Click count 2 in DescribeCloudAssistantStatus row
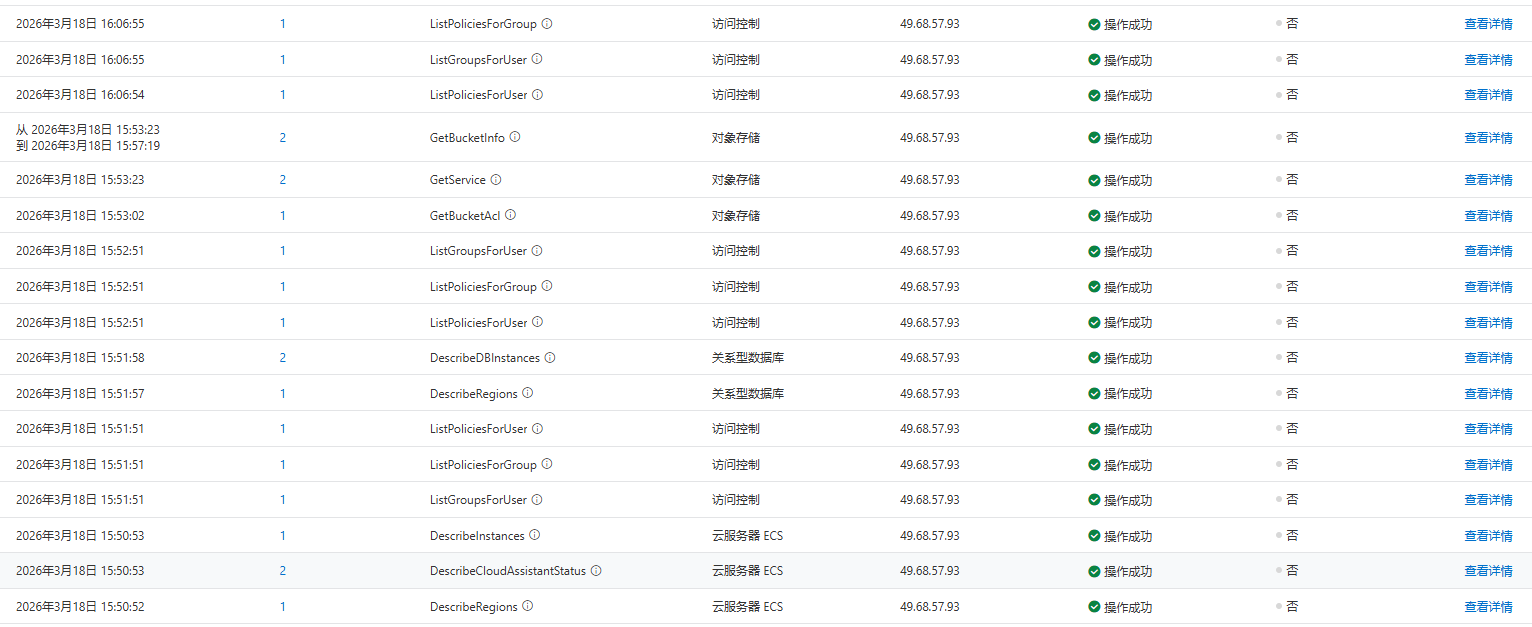The width and height of the screenshot is (1532, 627). [x=283, y=571]
